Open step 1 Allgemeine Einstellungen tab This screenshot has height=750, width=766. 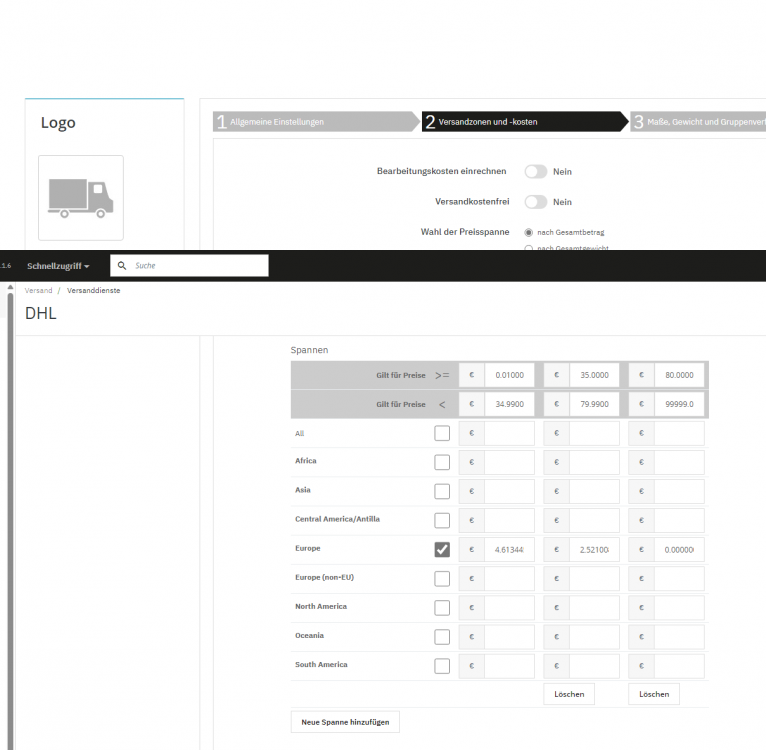[x=316, y=122]
